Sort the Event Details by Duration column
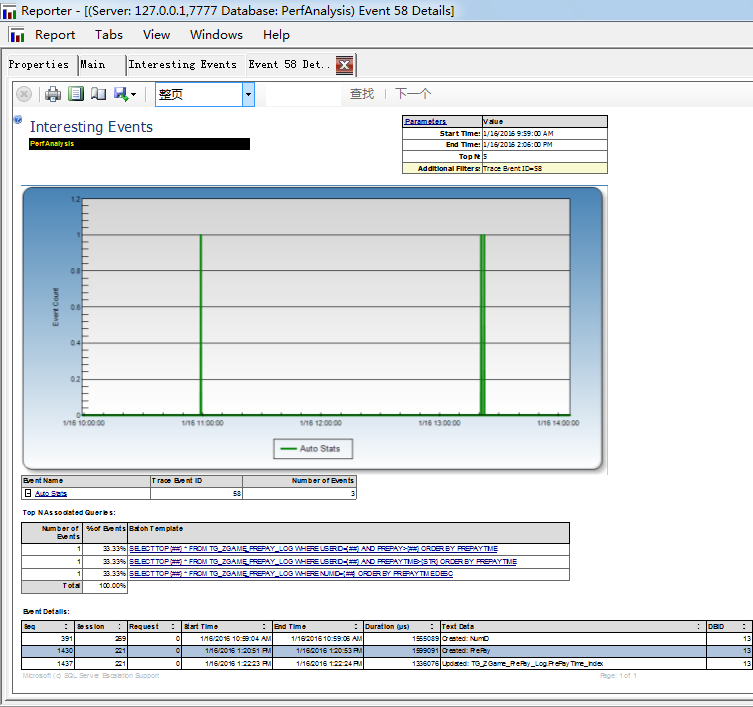The height and width of the screenshot is (707, 753). (432, 626)
